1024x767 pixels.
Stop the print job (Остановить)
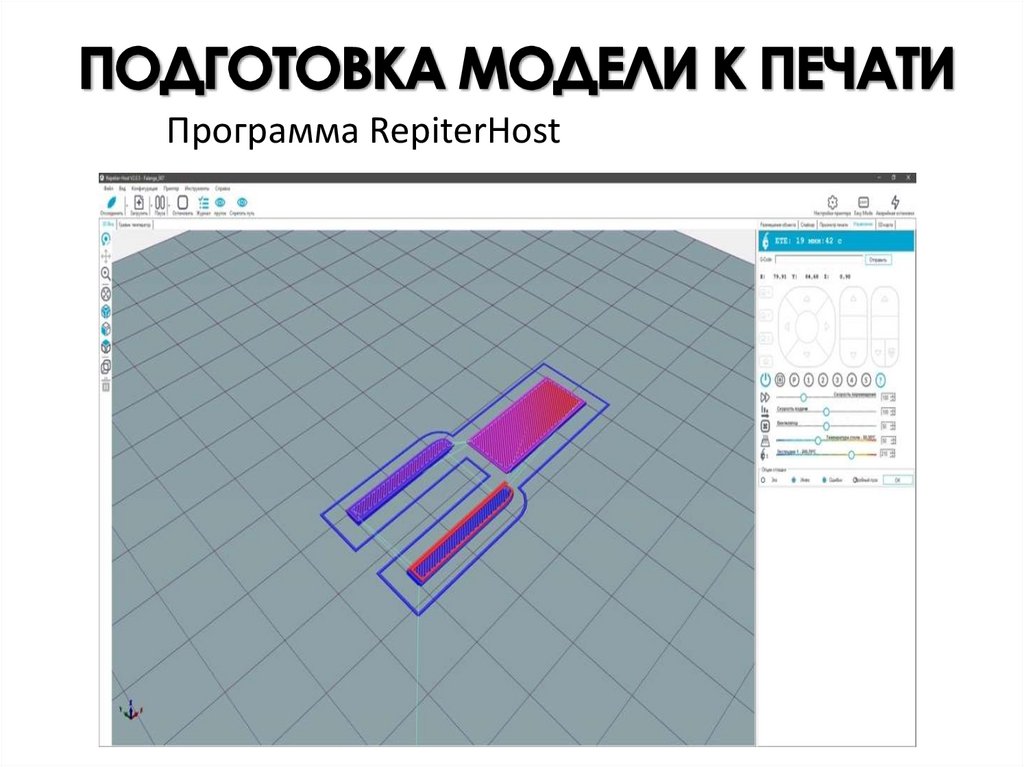(x=183, y=203)
